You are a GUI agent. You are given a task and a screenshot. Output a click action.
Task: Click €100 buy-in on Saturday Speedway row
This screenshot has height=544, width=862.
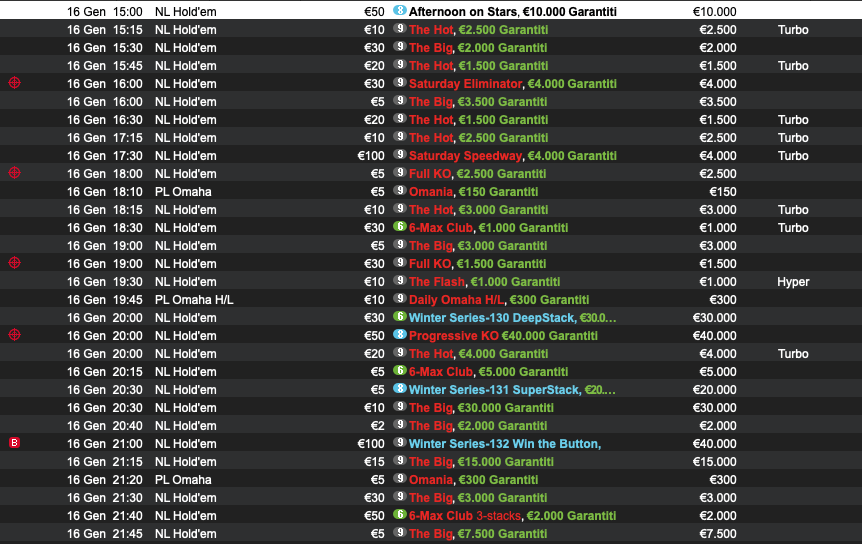[371, 156]
